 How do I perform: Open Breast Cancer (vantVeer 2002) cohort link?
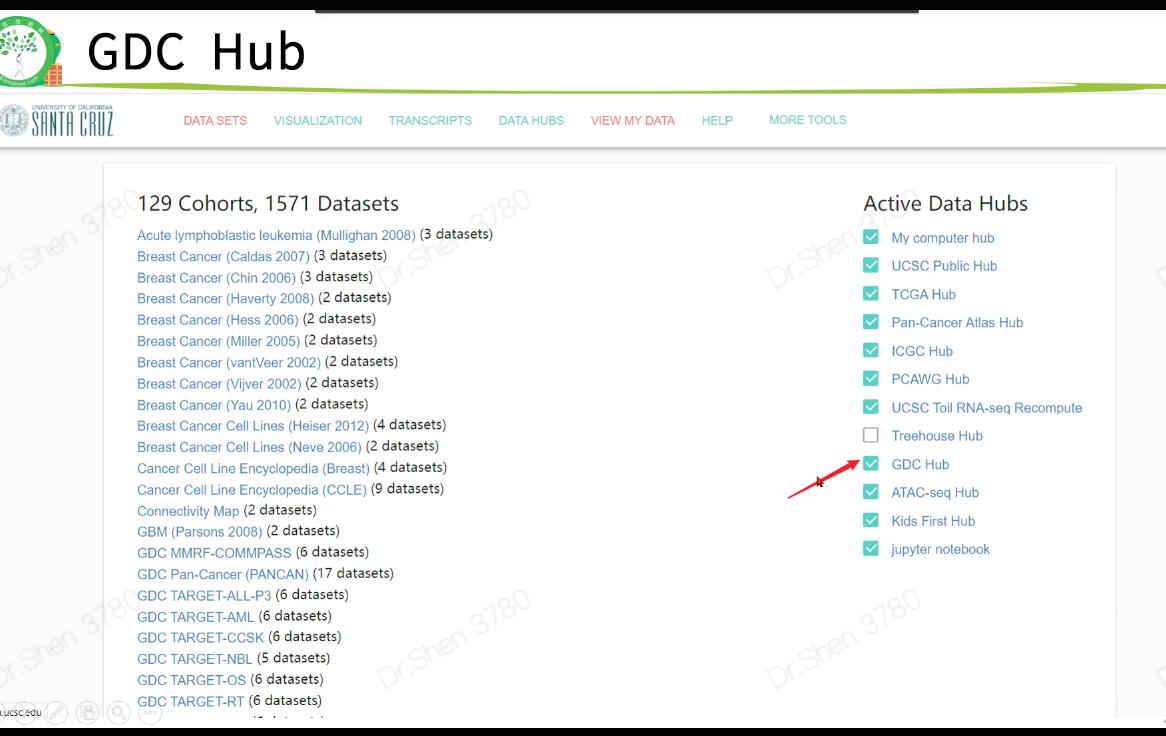pyautogui.click(x=229, y=363)
